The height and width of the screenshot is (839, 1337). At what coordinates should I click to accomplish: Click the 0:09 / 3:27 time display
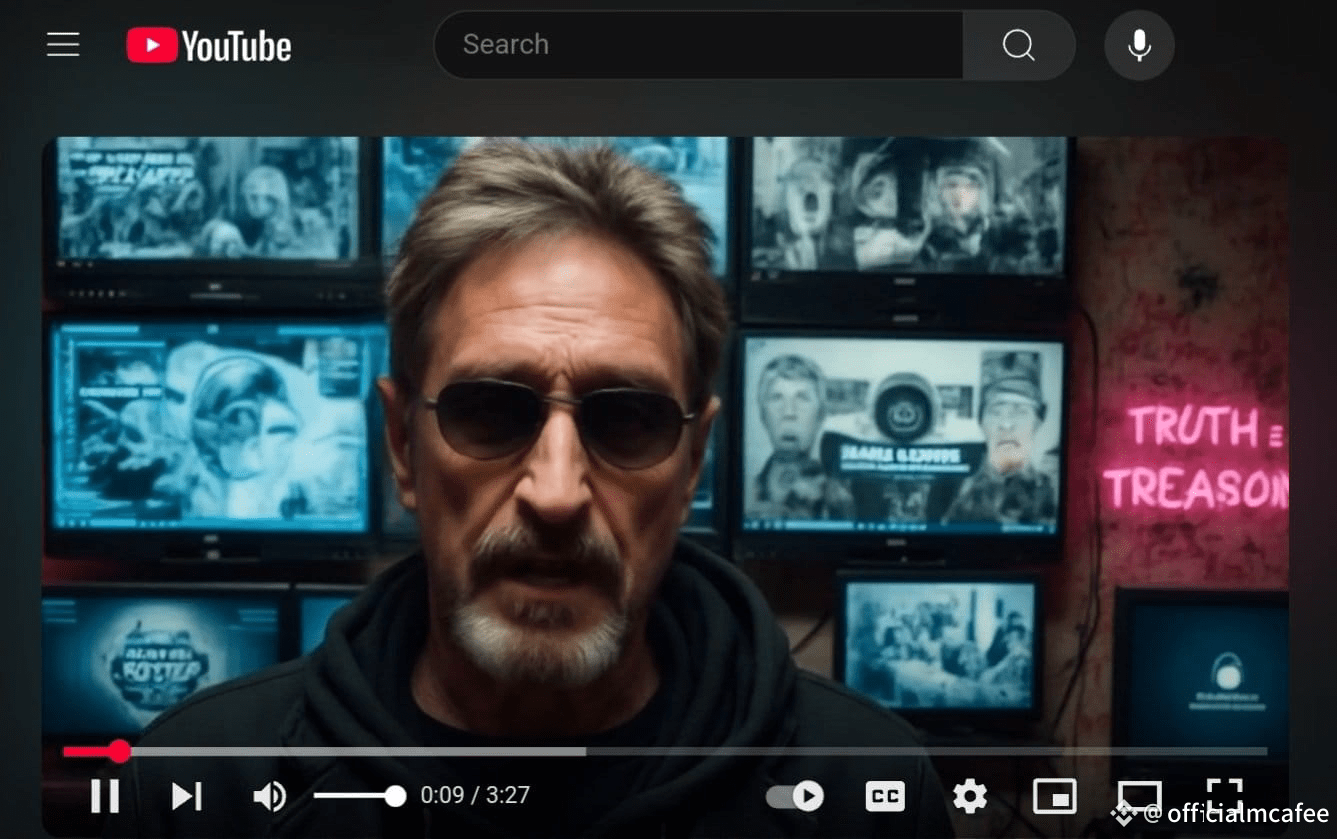(475, 796)
